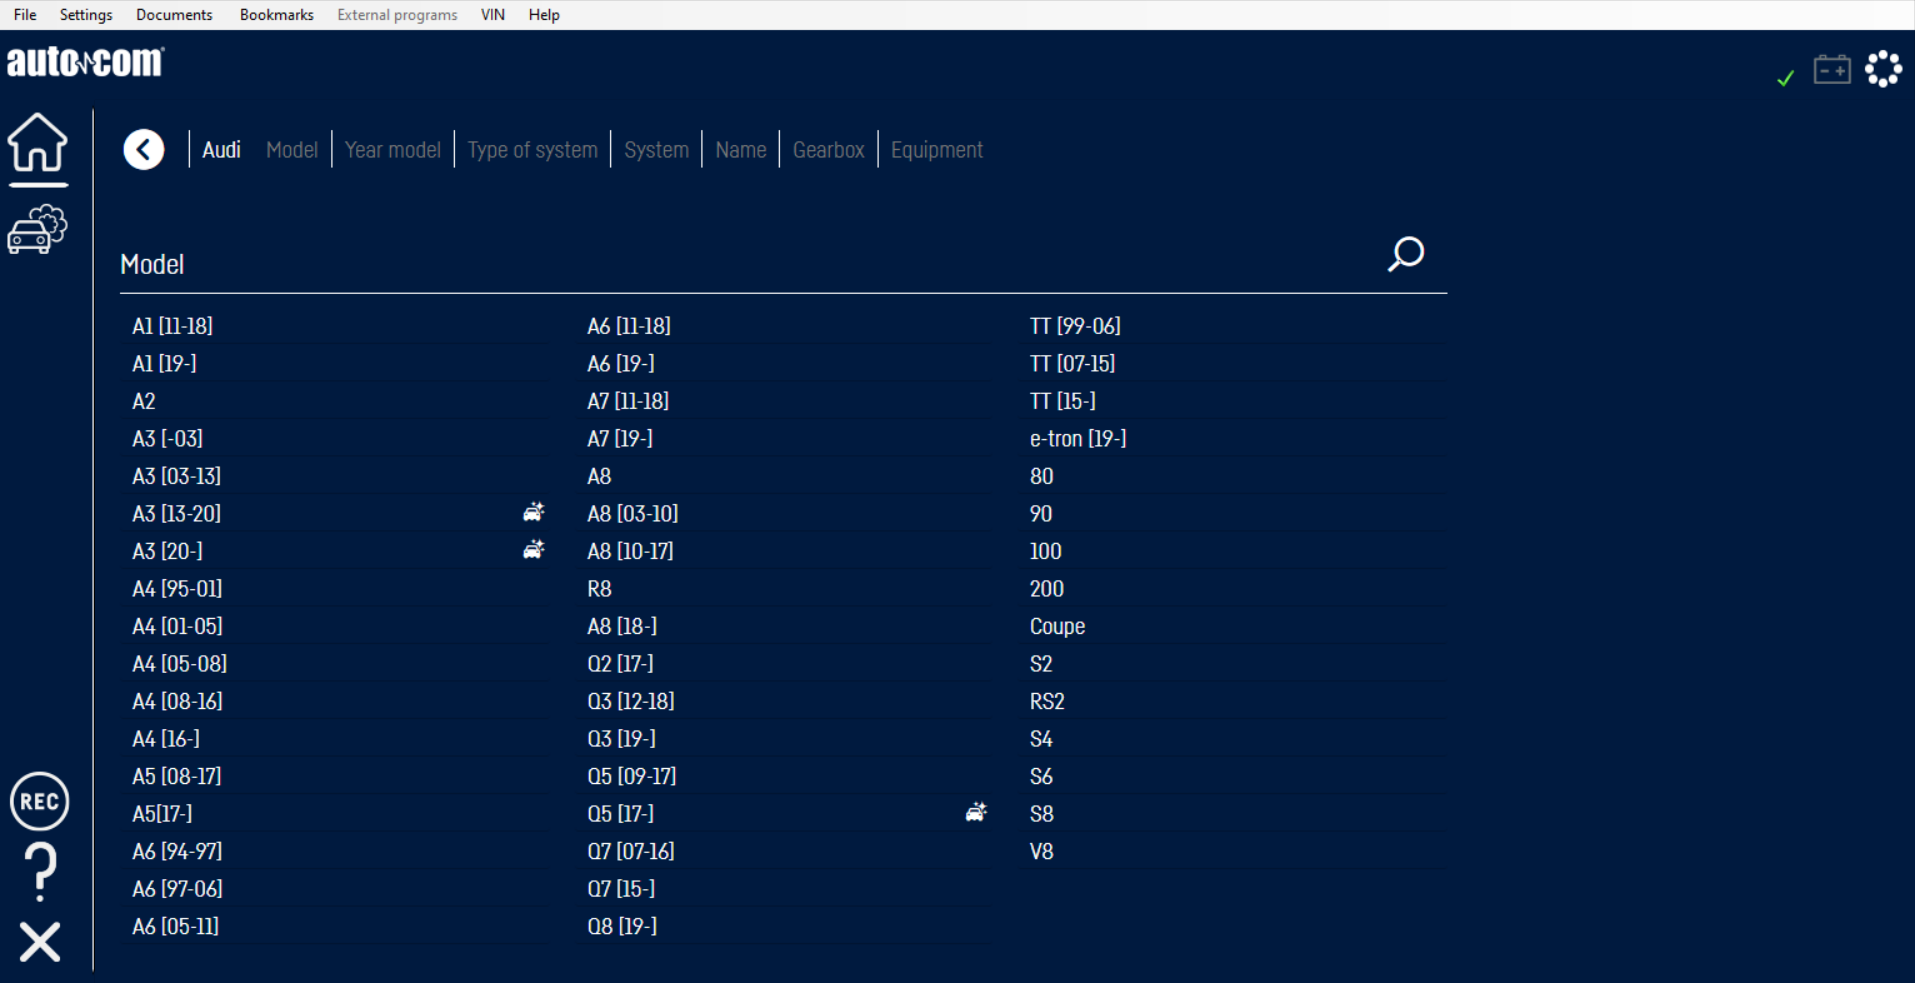Choose model A4 [95-01]
This screenshot has height=983, width=1915.
178,589
